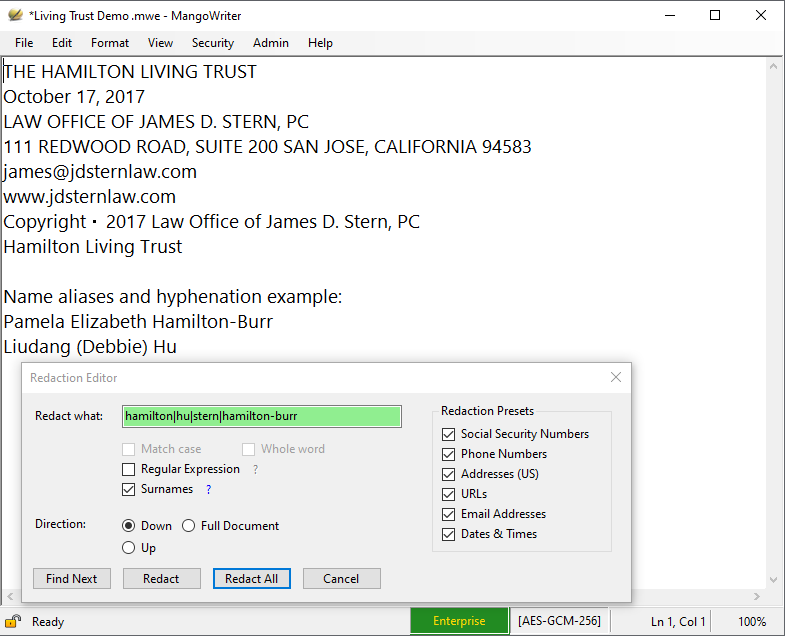Click the MangoWriter app icon in title bar

[x=15, y=16]
